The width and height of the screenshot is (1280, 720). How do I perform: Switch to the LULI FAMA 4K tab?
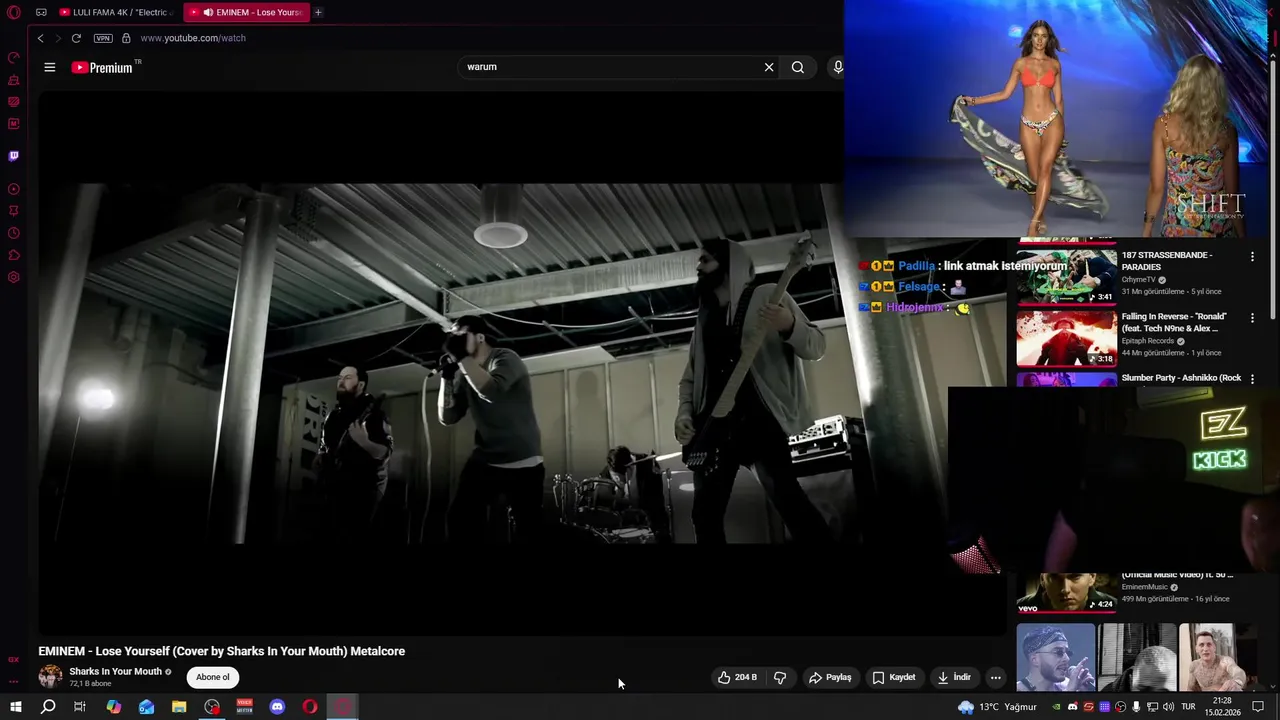pyautogui.click(x=118, y=12)
